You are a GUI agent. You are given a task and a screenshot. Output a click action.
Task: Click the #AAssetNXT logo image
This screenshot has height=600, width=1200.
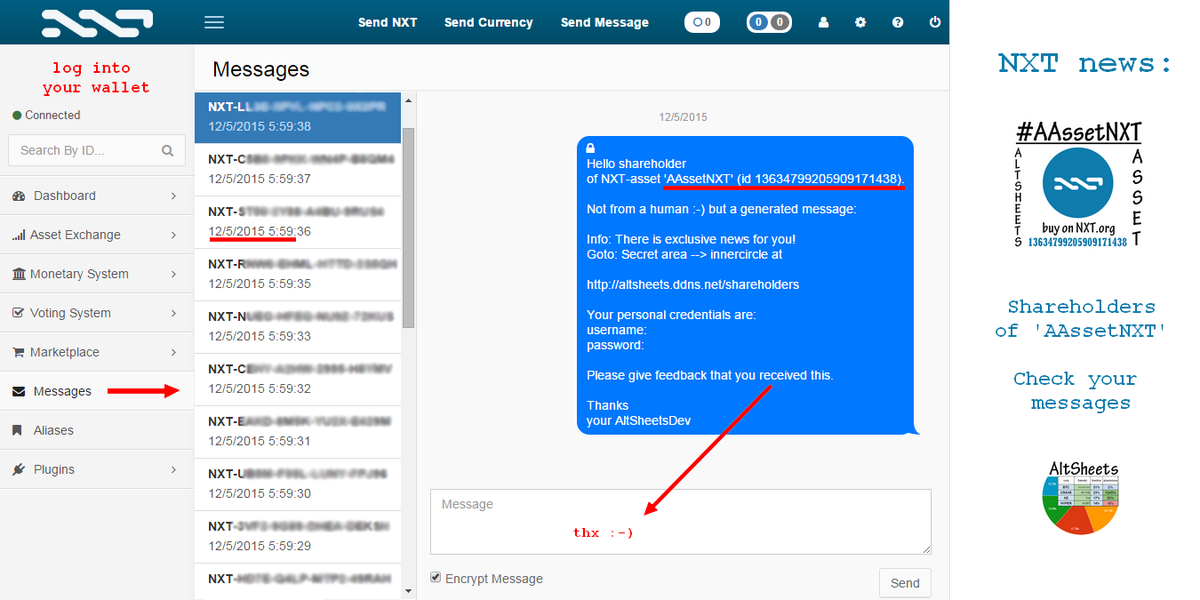[x=1078, y=185]
